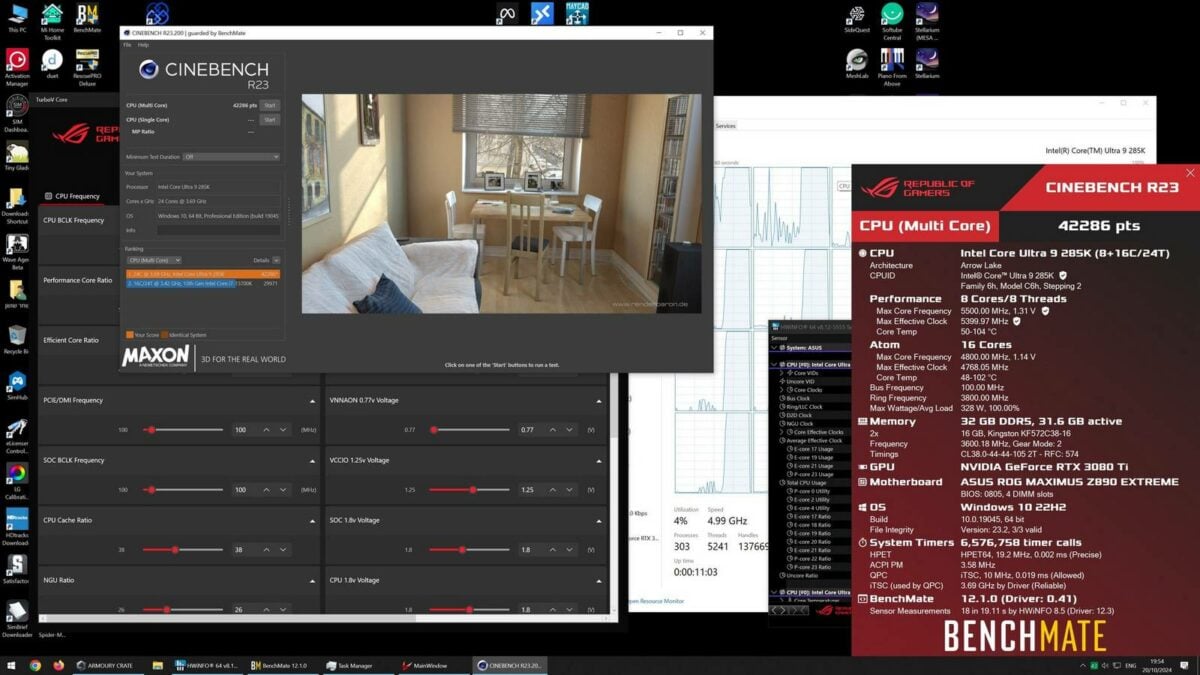Open MeshLab desktop icon
Image resolution: width=1200 pixels, height=675 pixels.
click(857, 59)
